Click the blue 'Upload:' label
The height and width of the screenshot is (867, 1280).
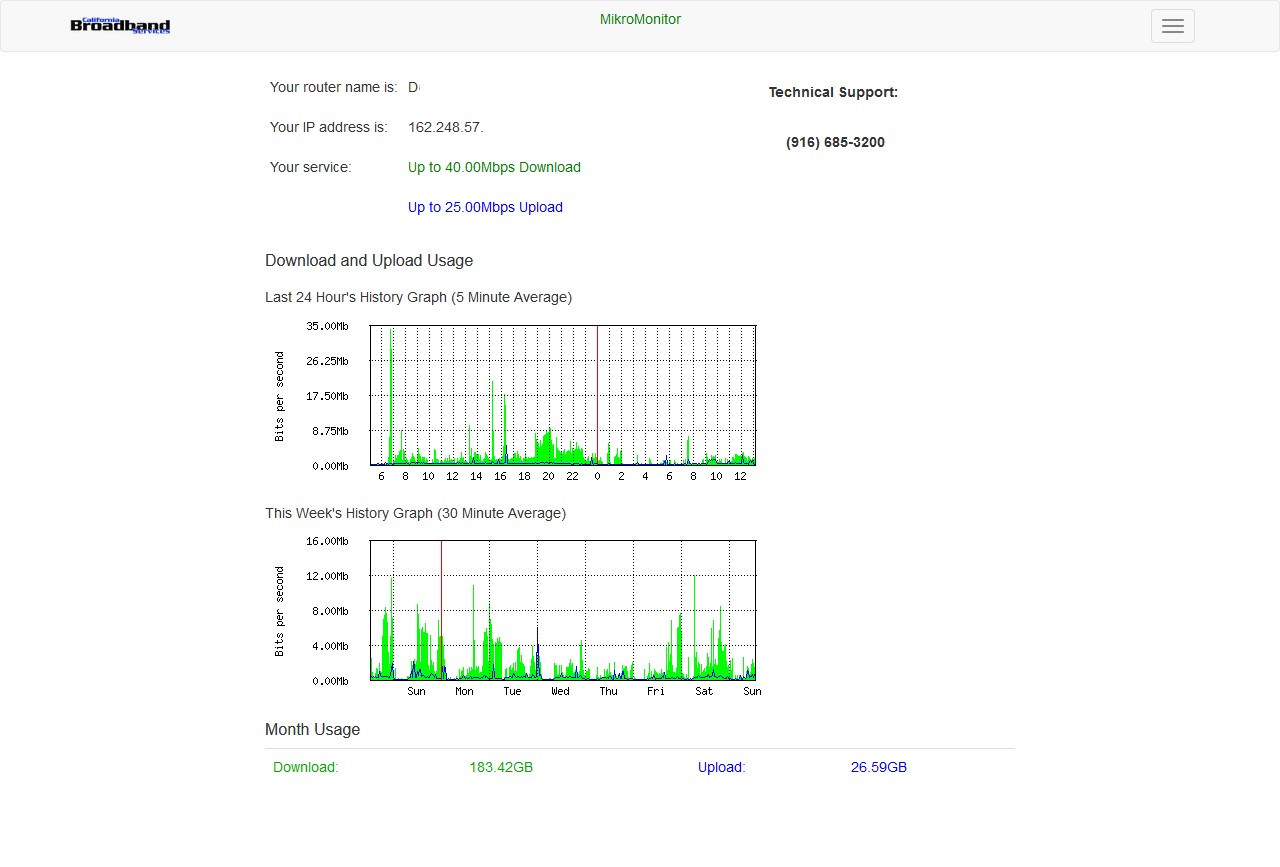tap(721, 767)
